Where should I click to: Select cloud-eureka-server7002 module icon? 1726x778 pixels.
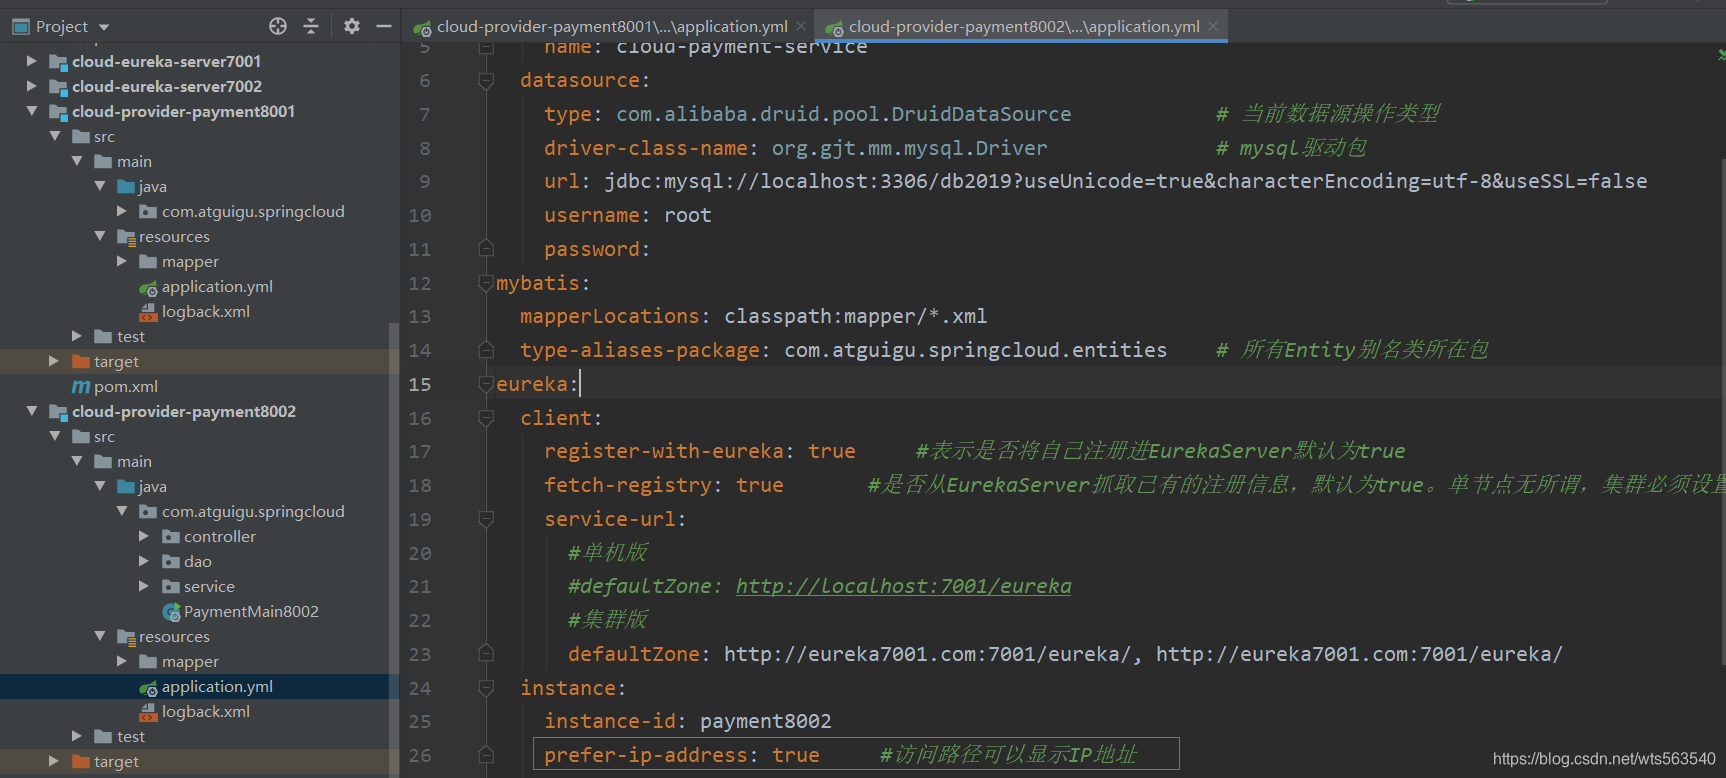pos(58,87)
